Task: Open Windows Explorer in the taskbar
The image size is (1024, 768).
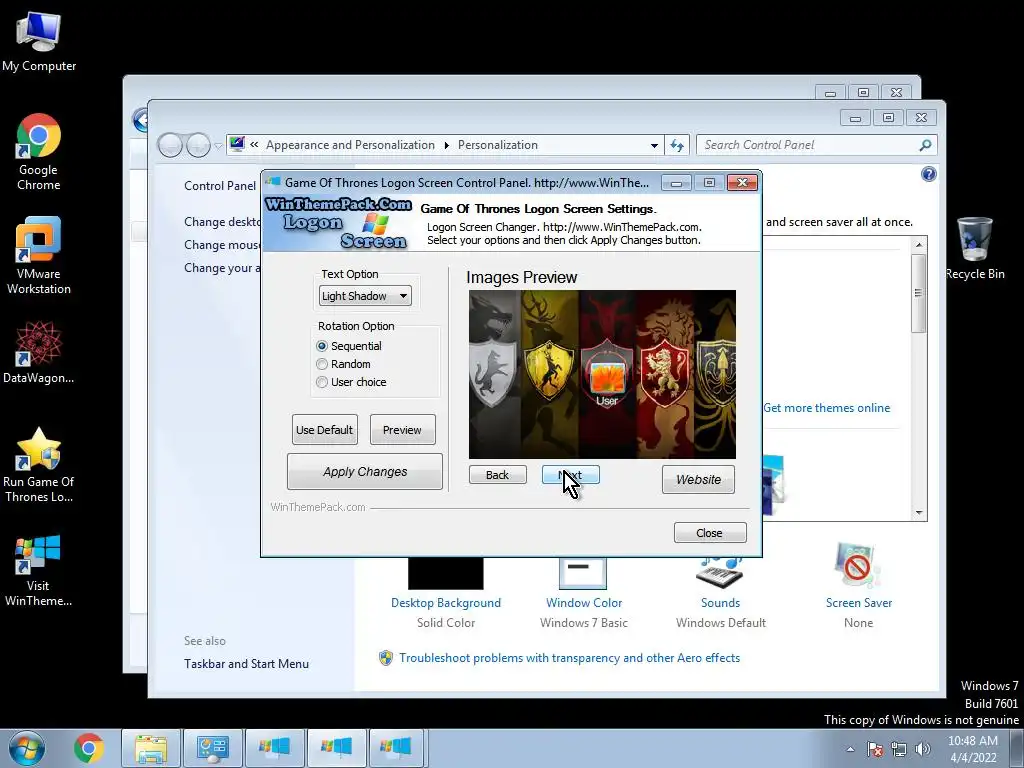Action: tap(151, 748)
